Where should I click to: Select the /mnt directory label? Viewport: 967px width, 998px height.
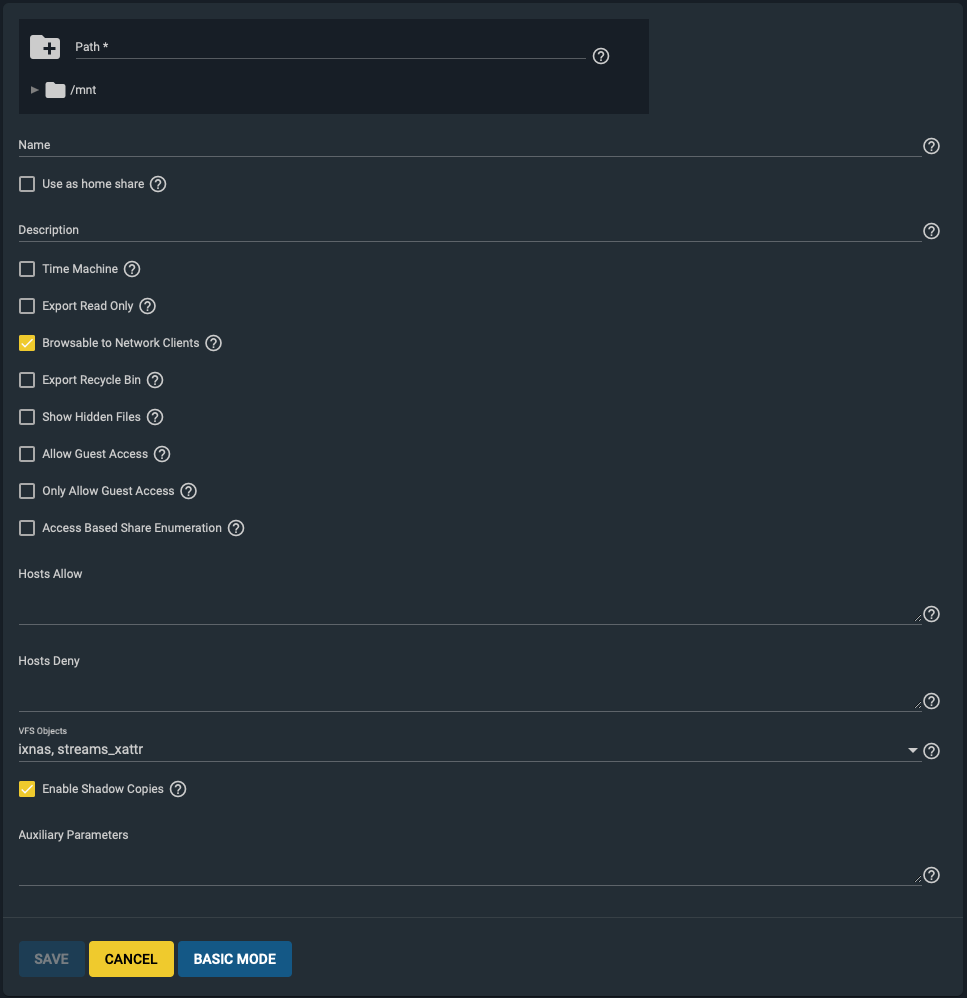pos(83,90)
